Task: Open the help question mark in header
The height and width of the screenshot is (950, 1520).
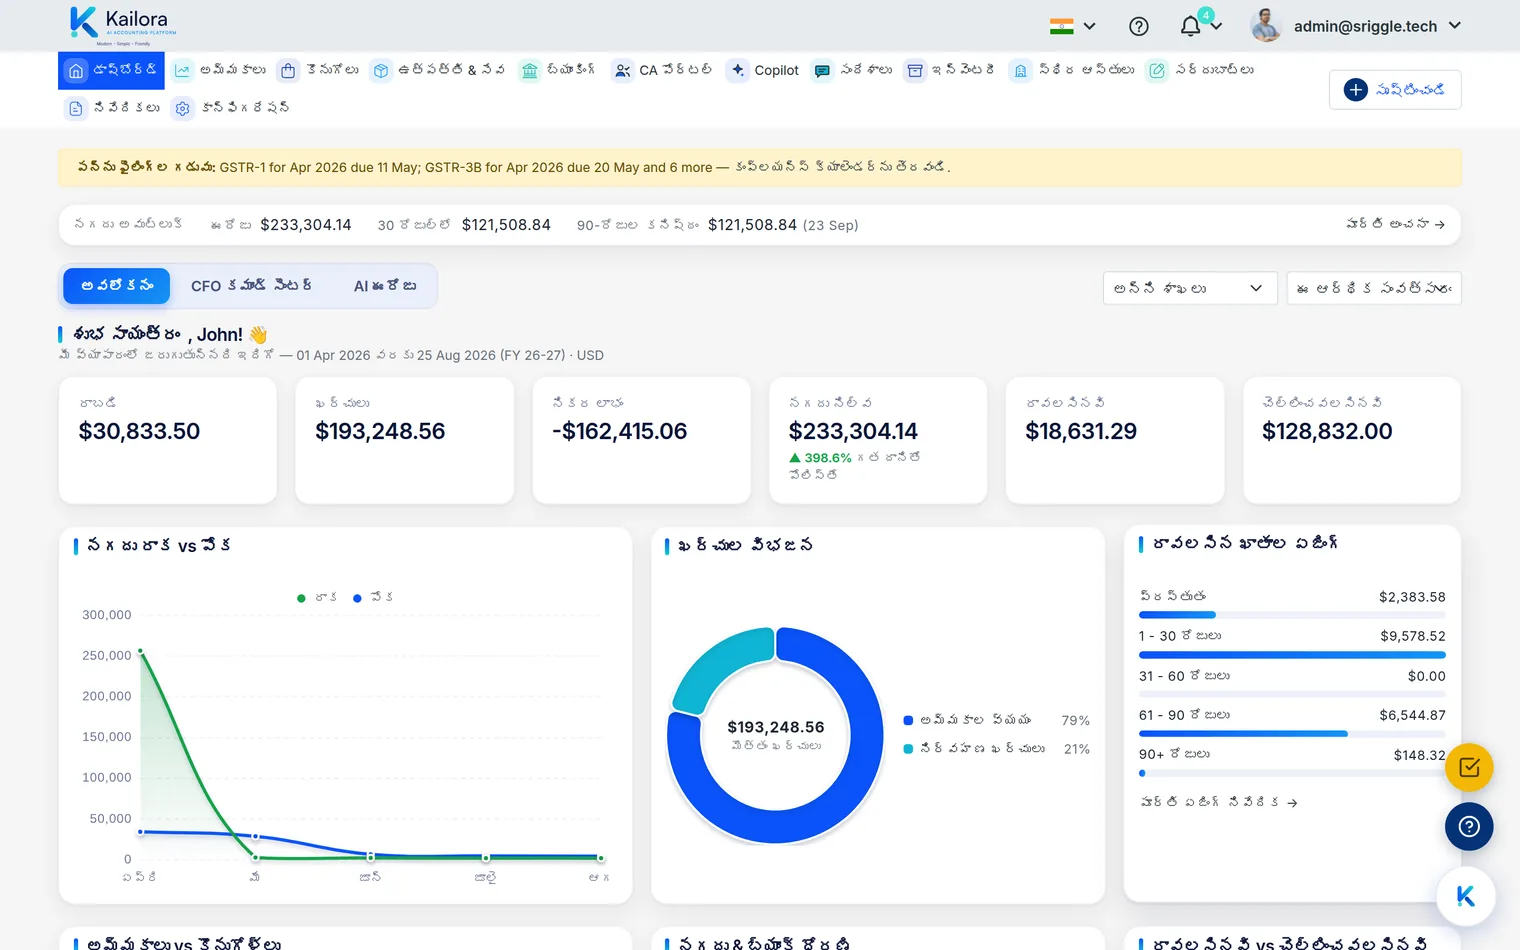Action: pos(1138,27)
